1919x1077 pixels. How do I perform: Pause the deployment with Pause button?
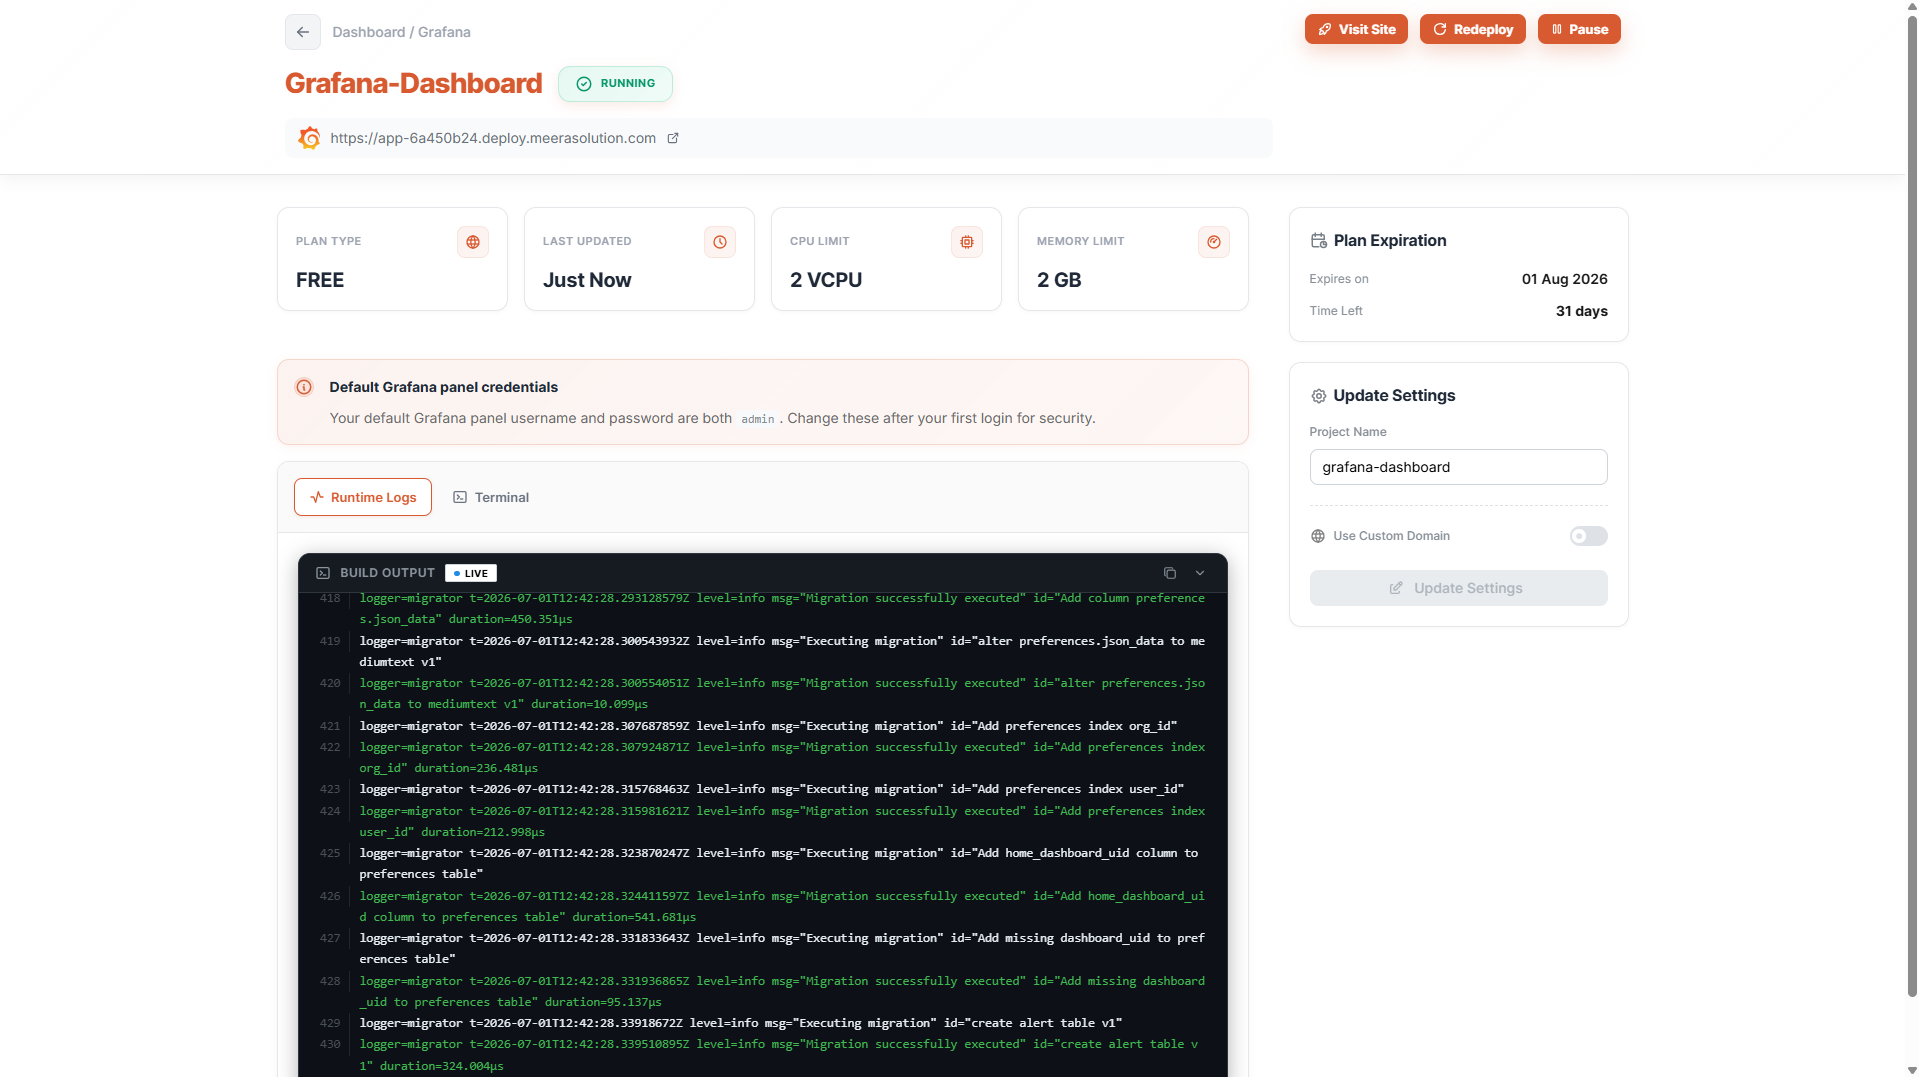(1579, 29)
